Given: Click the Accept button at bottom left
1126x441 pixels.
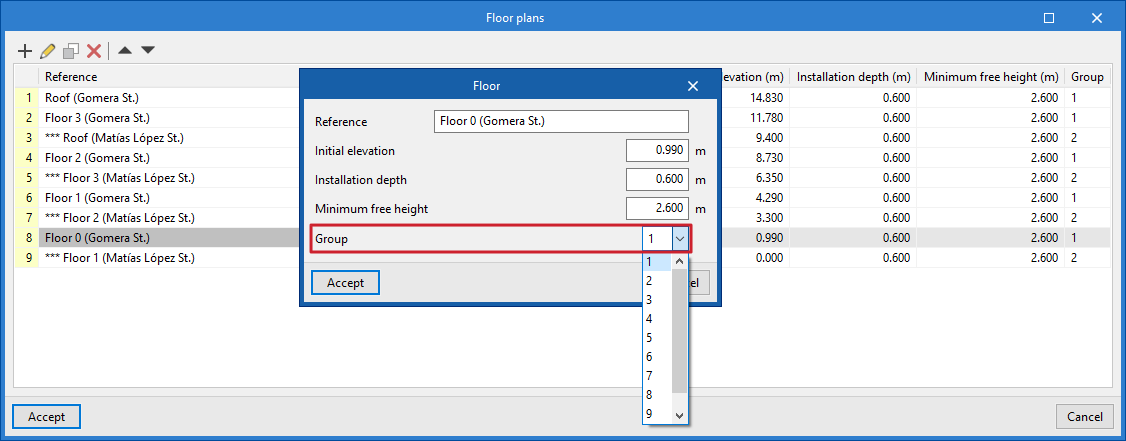Looking at the screenshot, I should [46, 416].
